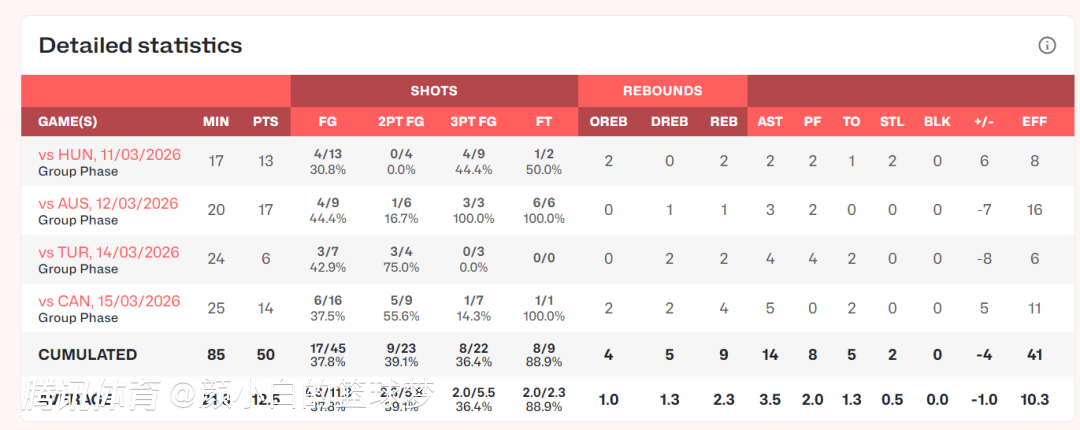The width and height of the screenshot is (1080, 430).
Task: Click the PTS column header
Action: (x=265, y=121)
